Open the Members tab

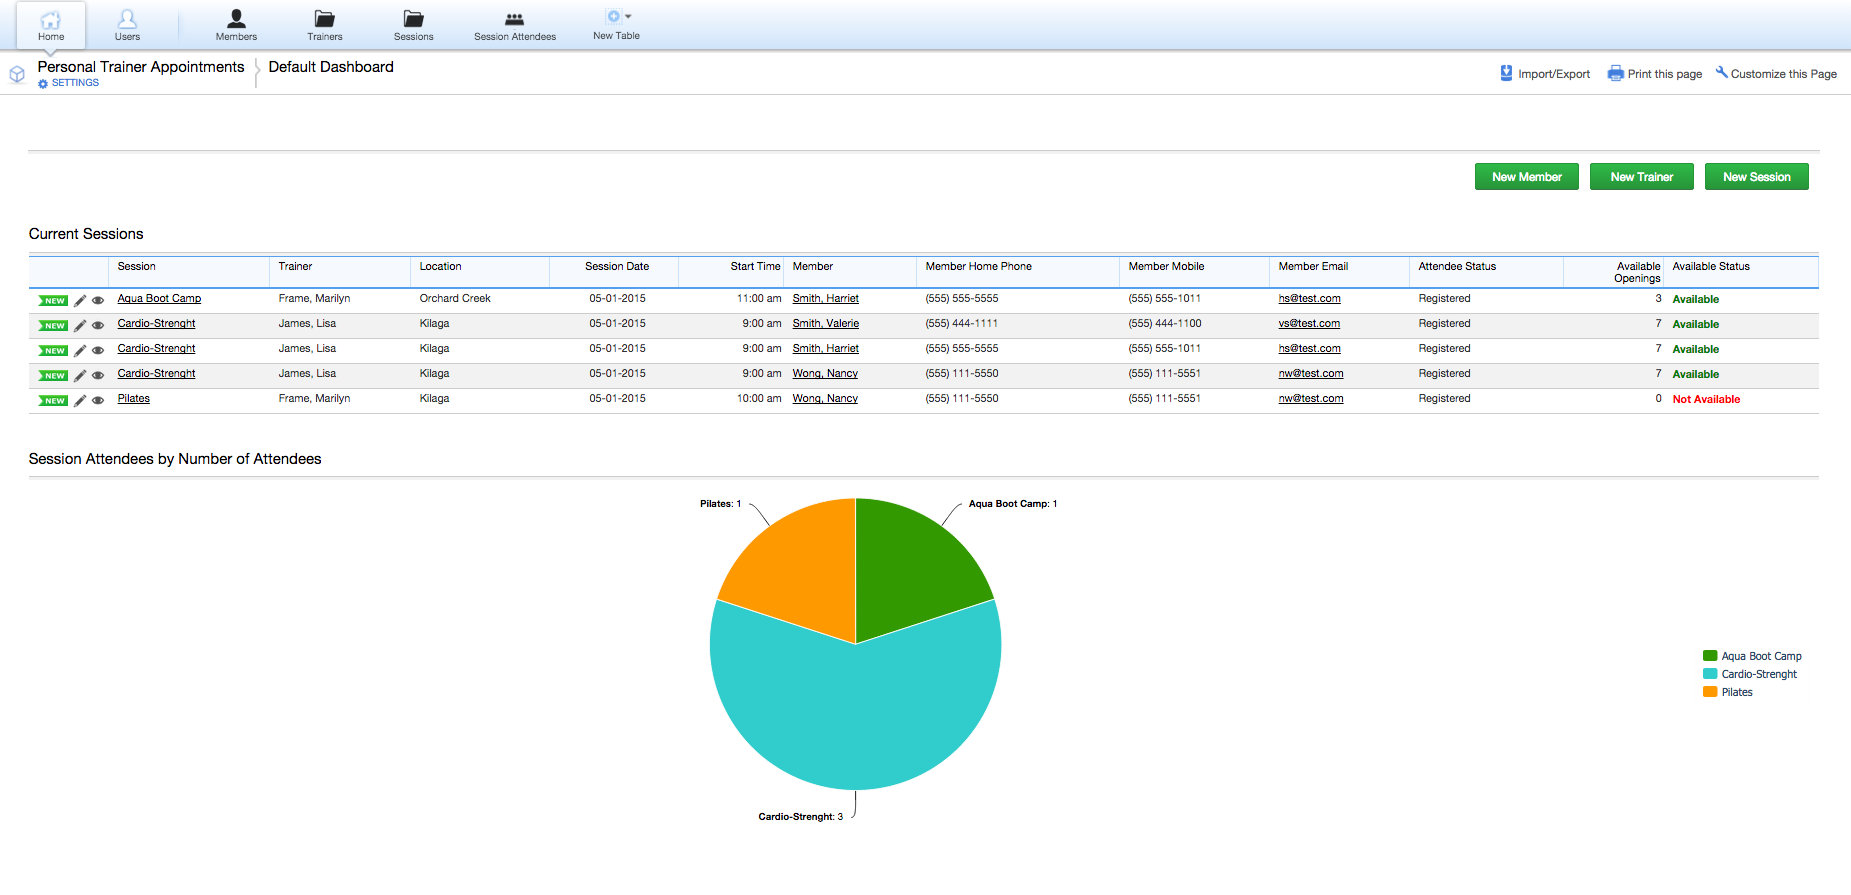pos(236,25)
